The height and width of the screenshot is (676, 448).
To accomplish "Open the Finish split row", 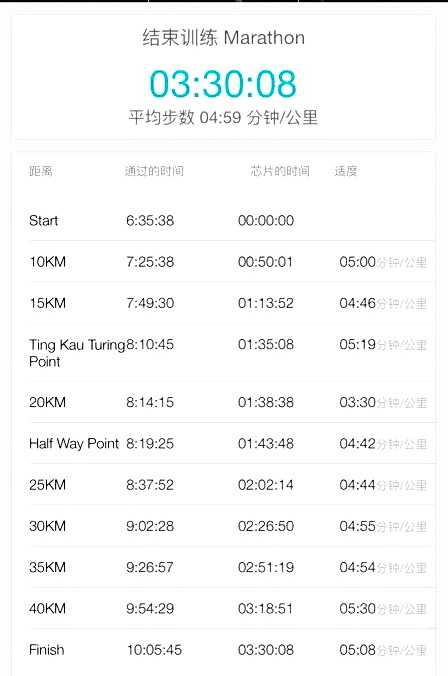I will 232,650.
